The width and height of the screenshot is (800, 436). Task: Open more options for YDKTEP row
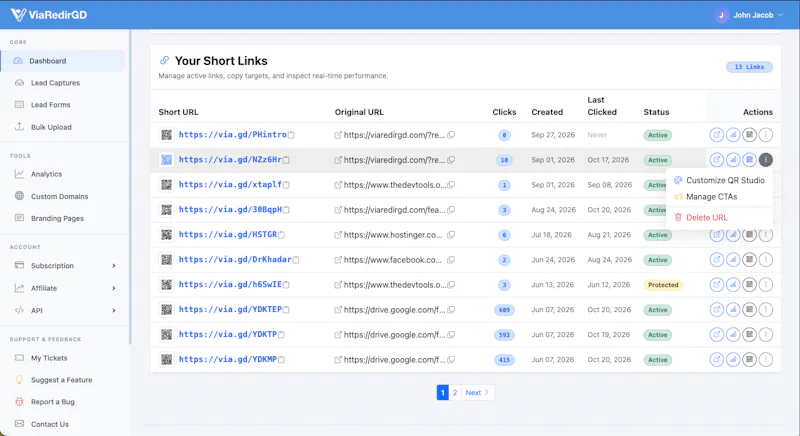(765, 310)
